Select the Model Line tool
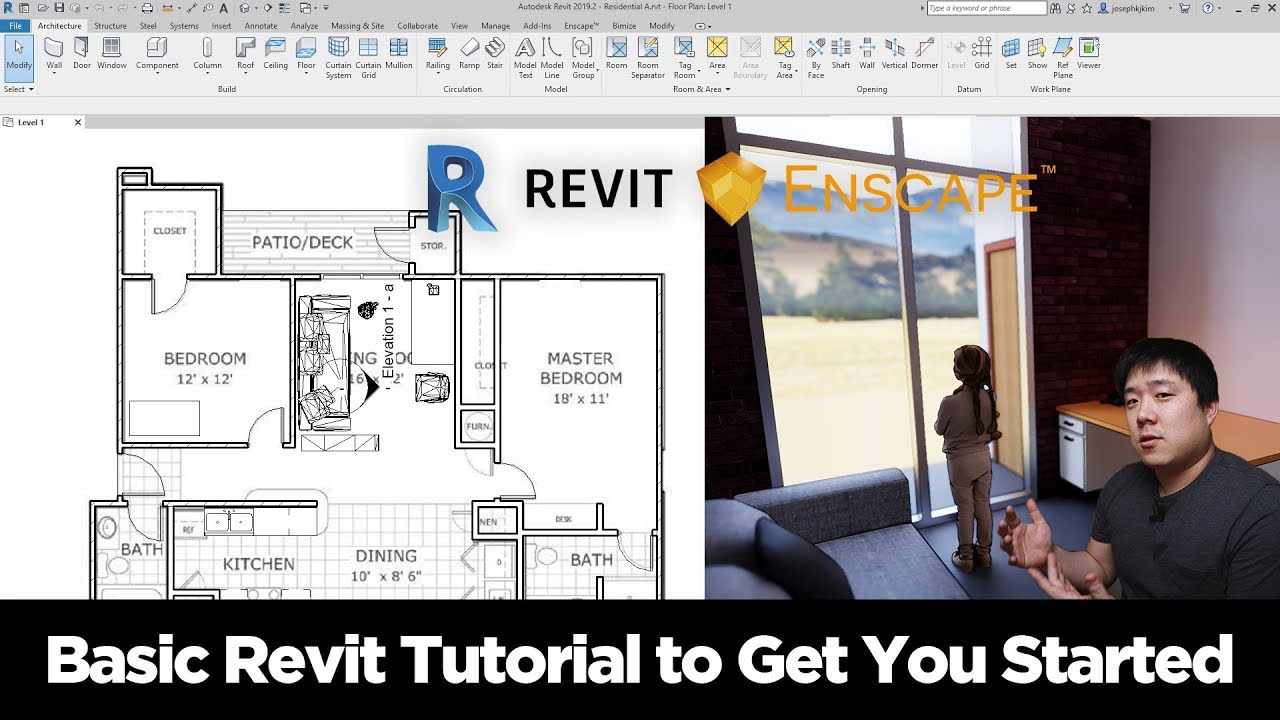 click(x=552, y=58)
